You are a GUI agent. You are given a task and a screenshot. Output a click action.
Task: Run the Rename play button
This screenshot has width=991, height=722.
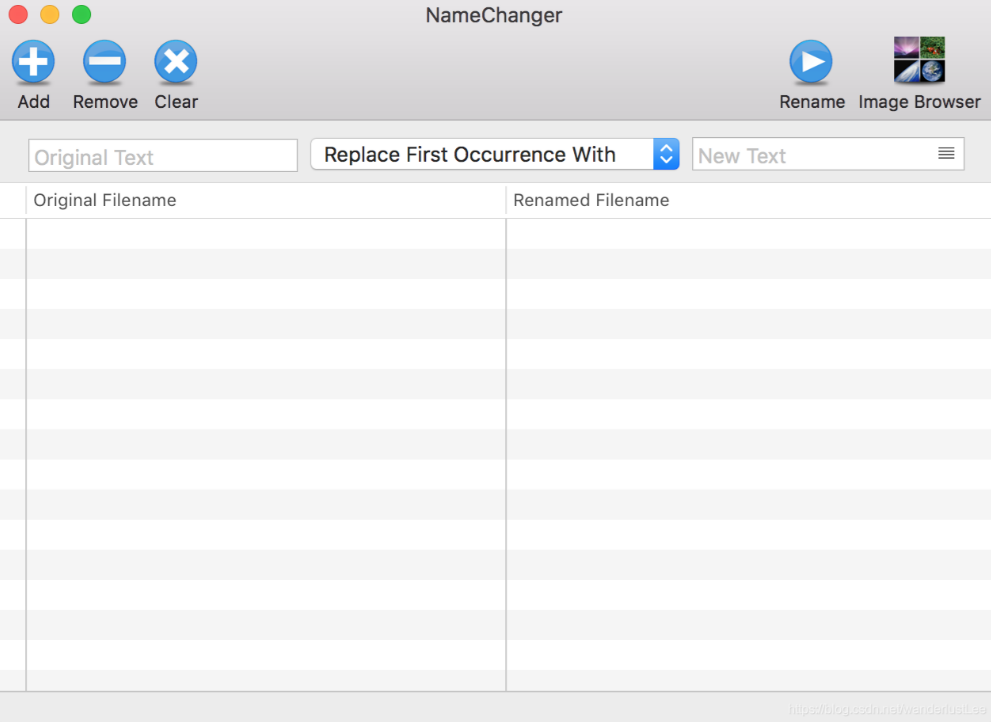tap(812, 62)
